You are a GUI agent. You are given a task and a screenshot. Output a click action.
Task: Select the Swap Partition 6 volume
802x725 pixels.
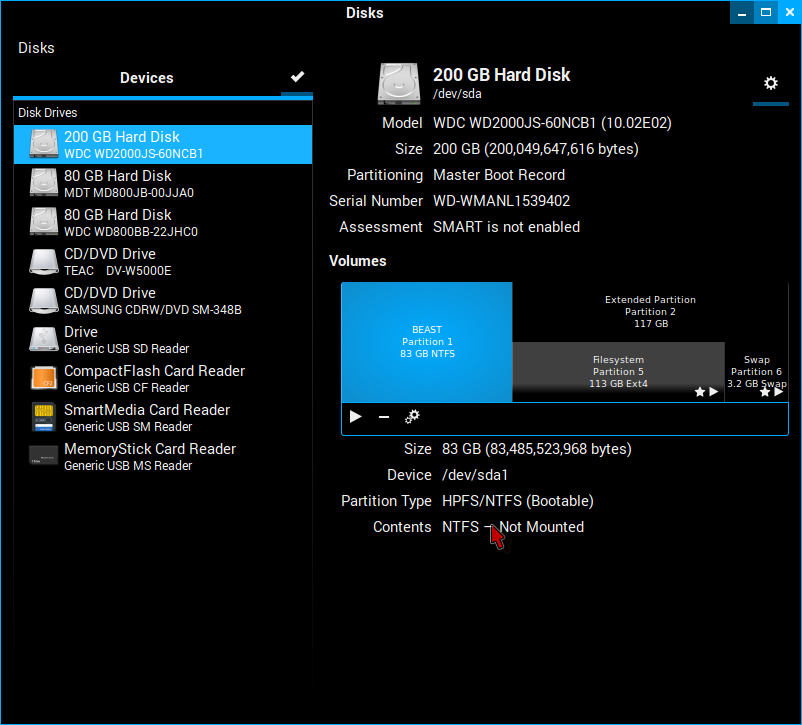coord(756,371)
